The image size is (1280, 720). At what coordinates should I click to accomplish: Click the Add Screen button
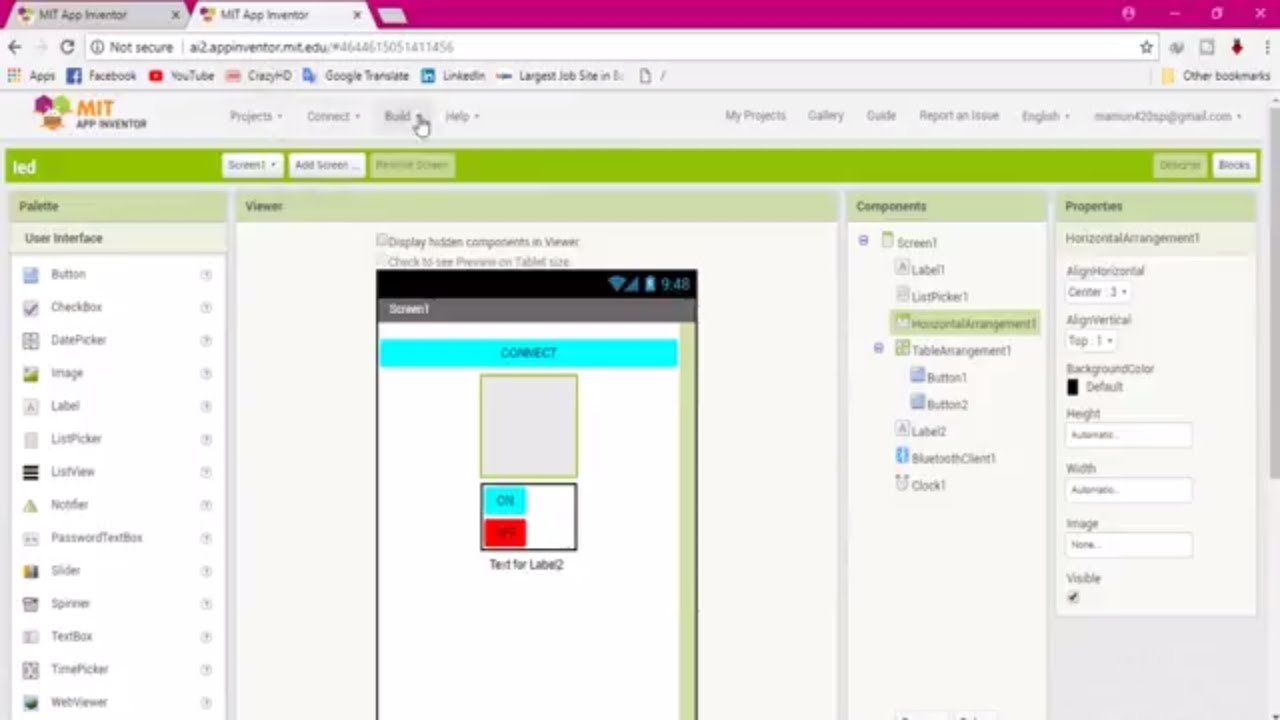[x=326, y=165]
